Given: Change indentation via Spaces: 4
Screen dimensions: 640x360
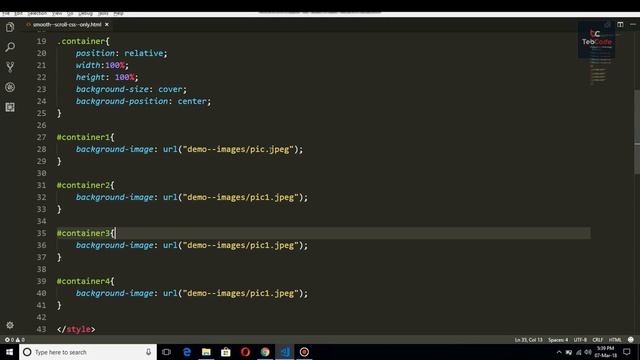Looking at the screenshot, I should pos(558,340).
